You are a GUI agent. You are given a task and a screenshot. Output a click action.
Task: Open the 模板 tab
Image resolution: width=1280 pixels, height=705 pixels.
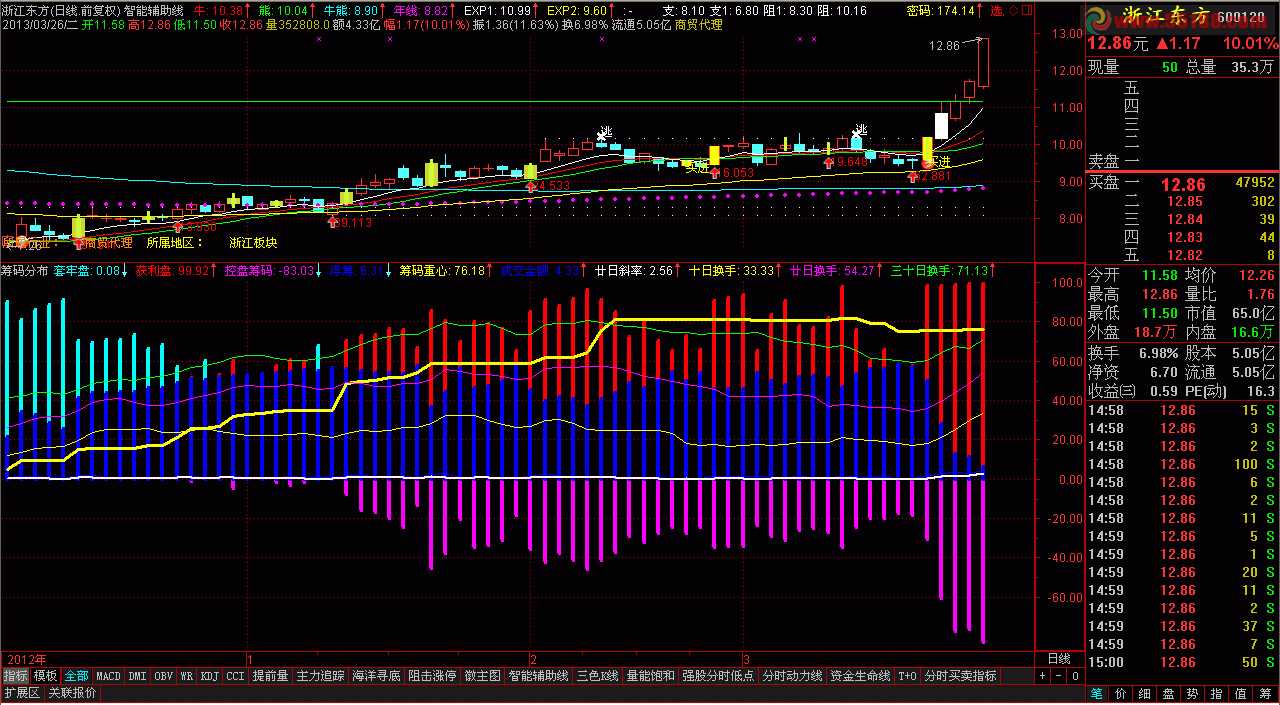coord(46,676)
